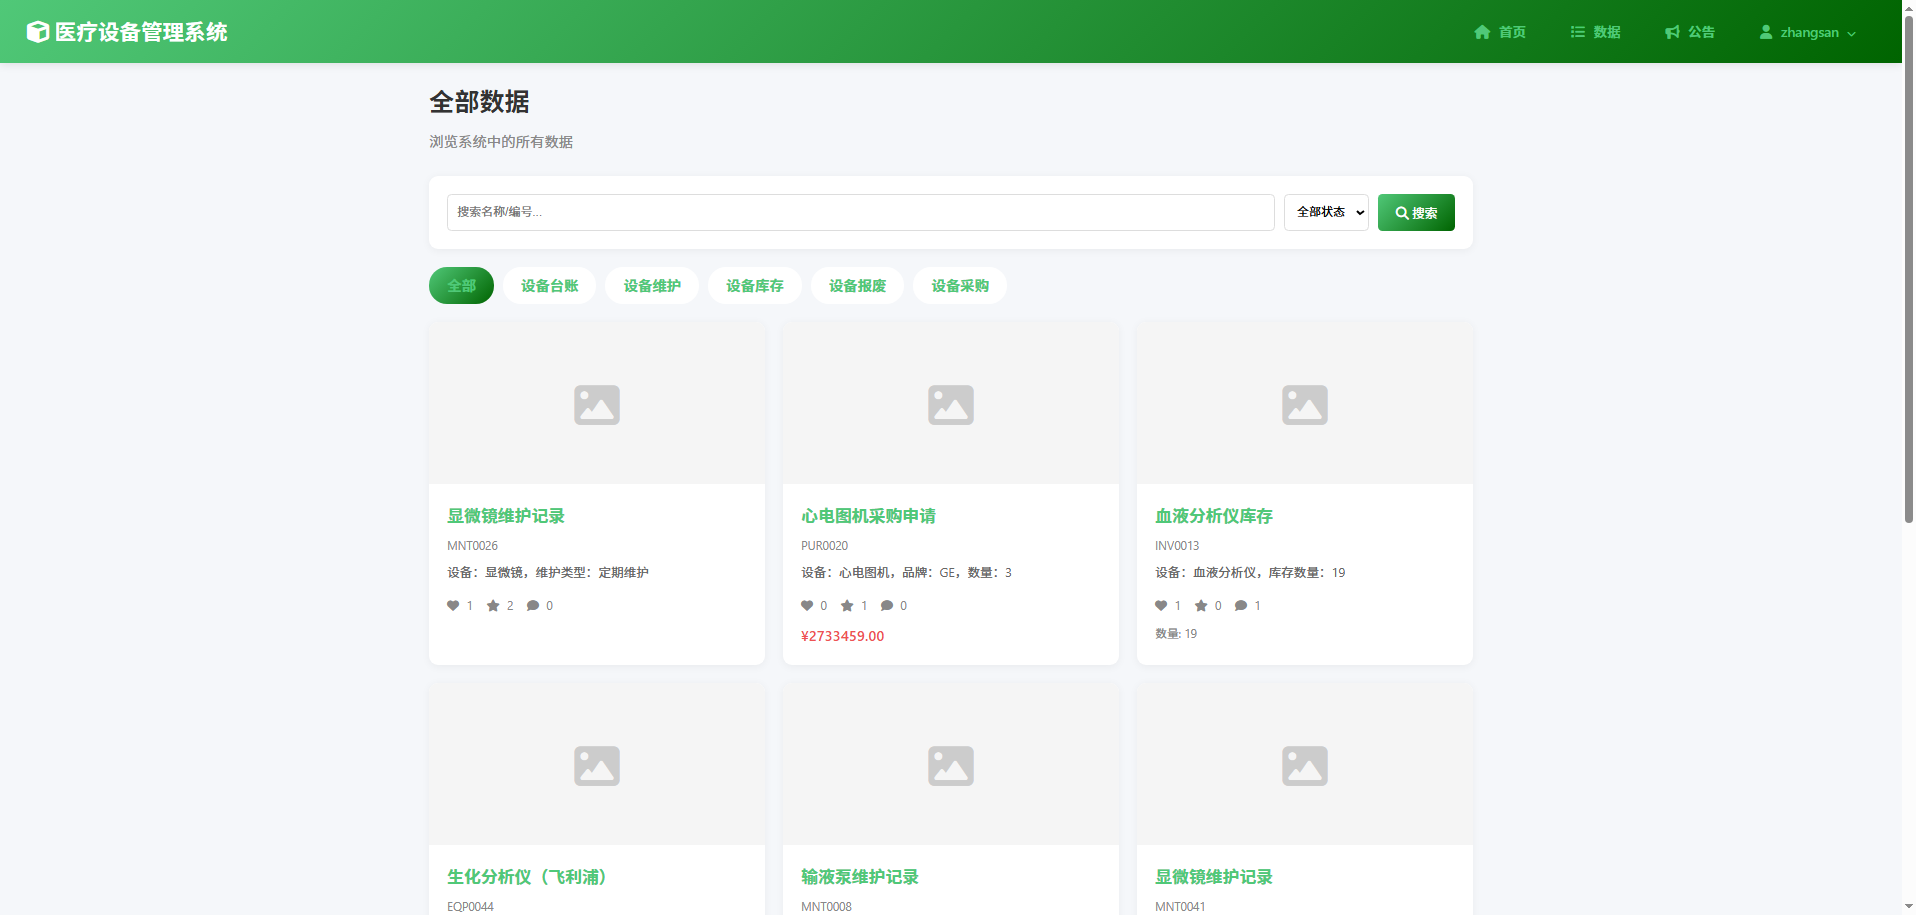Click star icon on PUR0020 card
Viewport: 1916px width, 915px height.
pyautogui.click(x=847, y=606)
